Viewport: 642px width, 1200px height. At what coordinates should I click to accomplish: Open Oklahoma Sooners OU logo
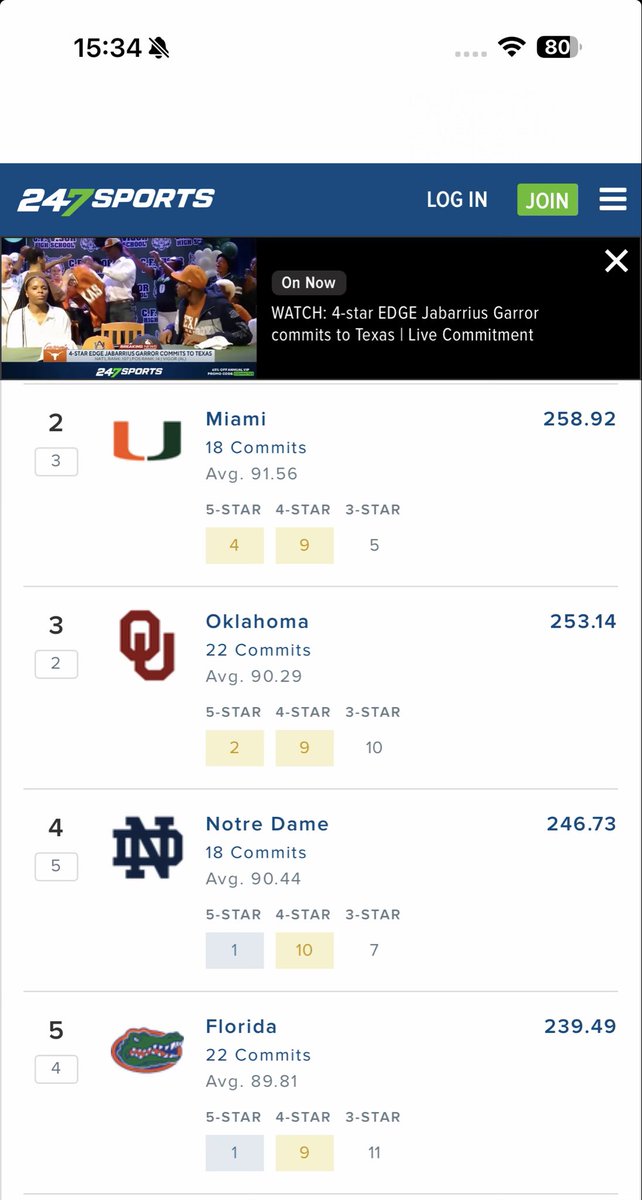(x=147, y=645)
